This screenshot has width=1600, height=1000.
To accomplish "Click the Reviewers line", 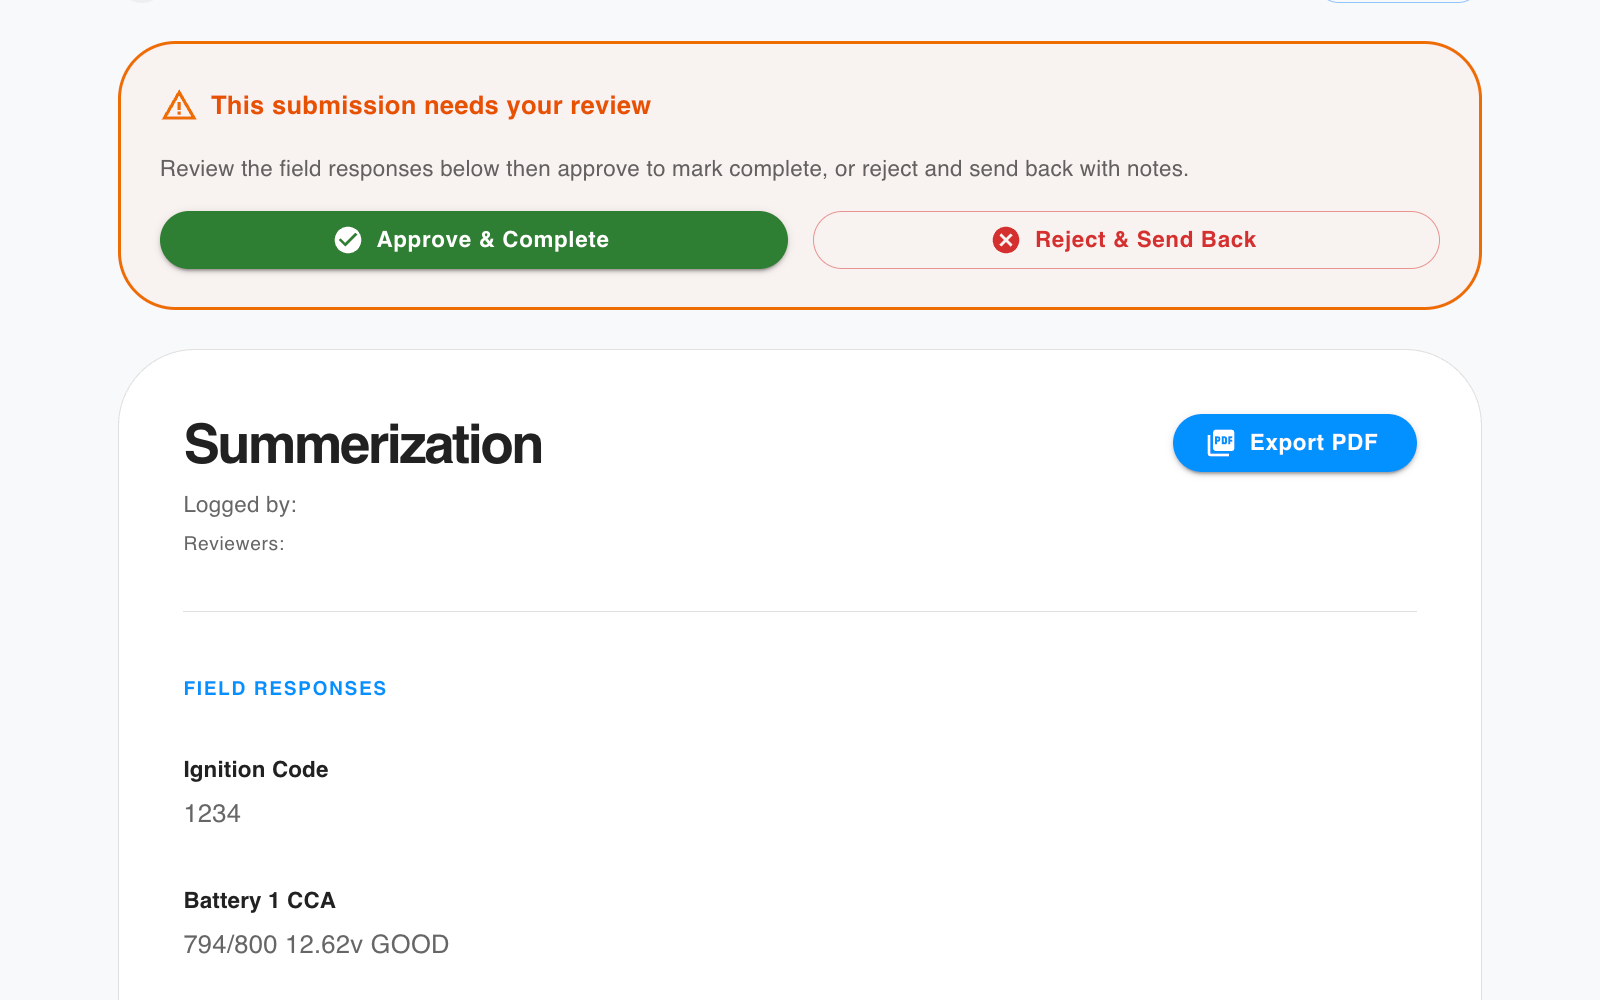I will pos(233,543).
